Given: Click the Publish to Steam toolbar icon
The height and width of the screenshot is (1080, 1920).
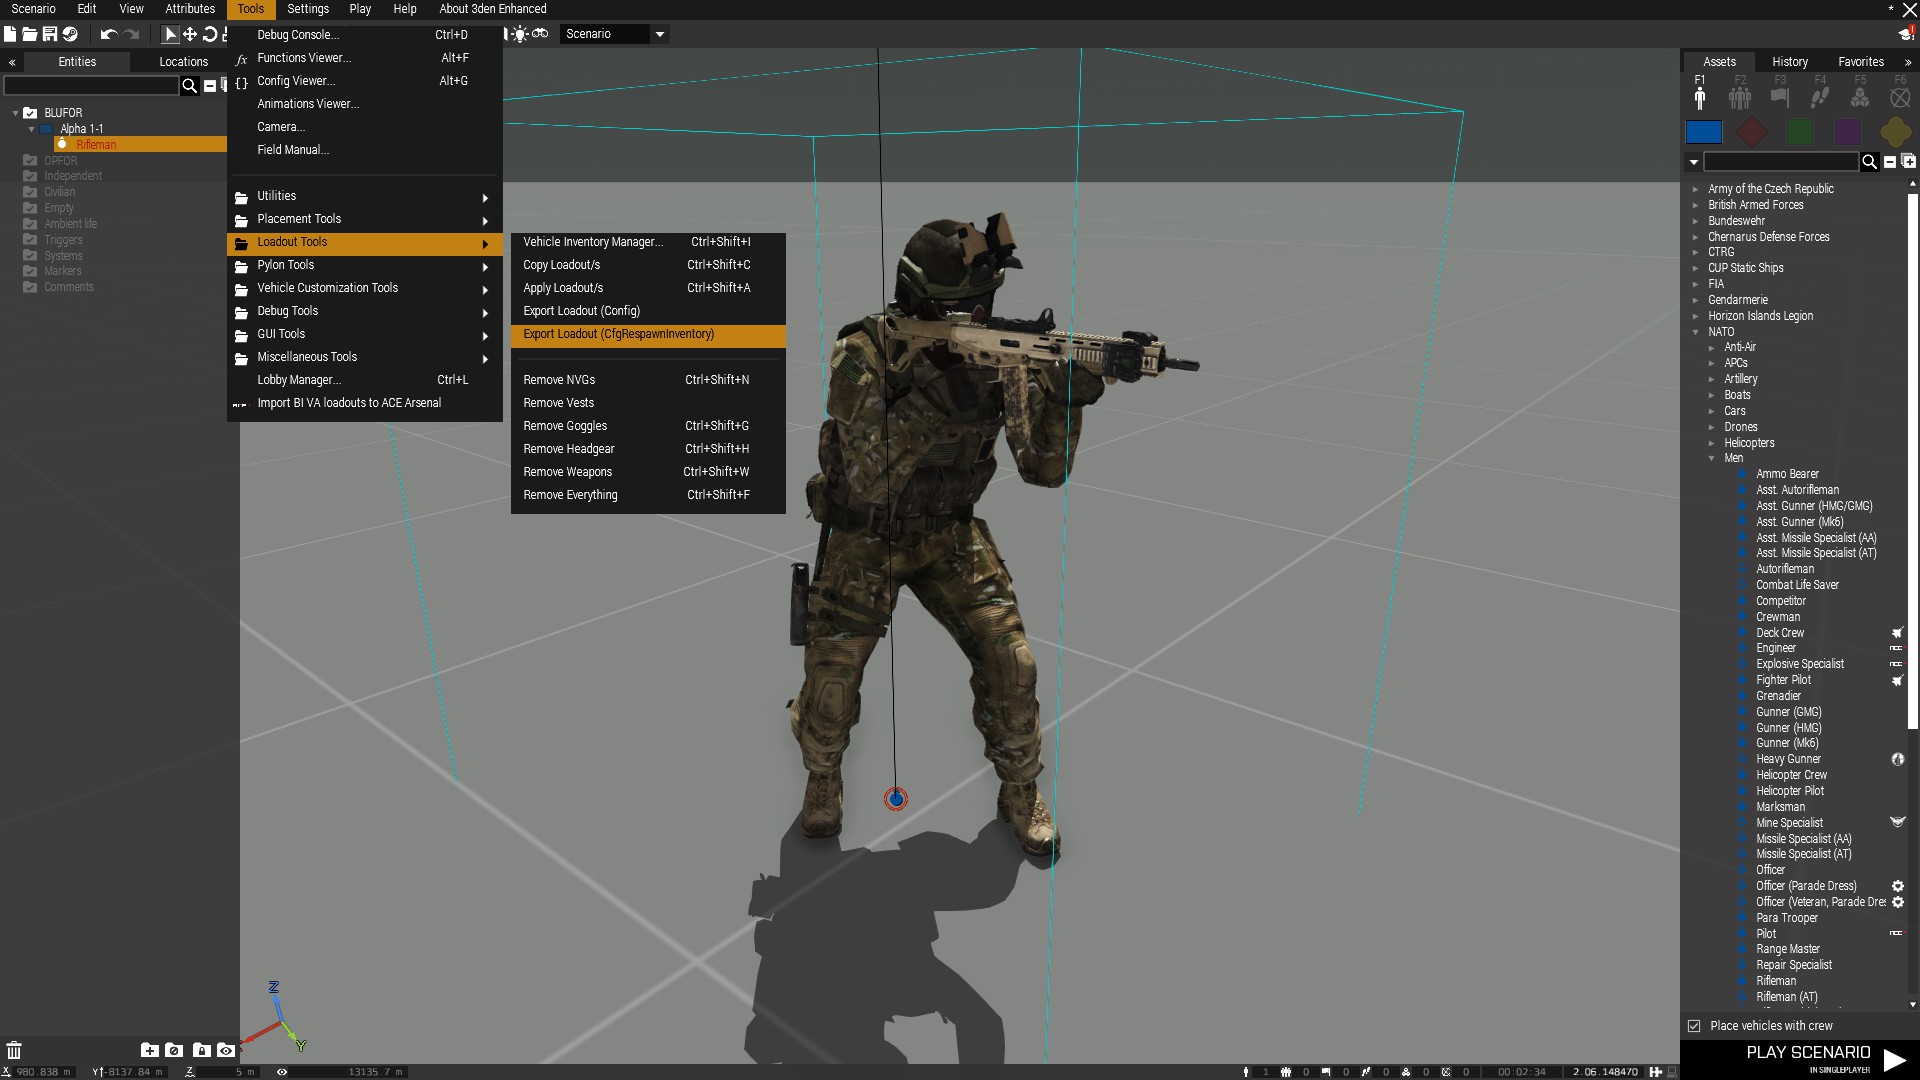Looking at the screenshot, I should [x=70, y=34].
